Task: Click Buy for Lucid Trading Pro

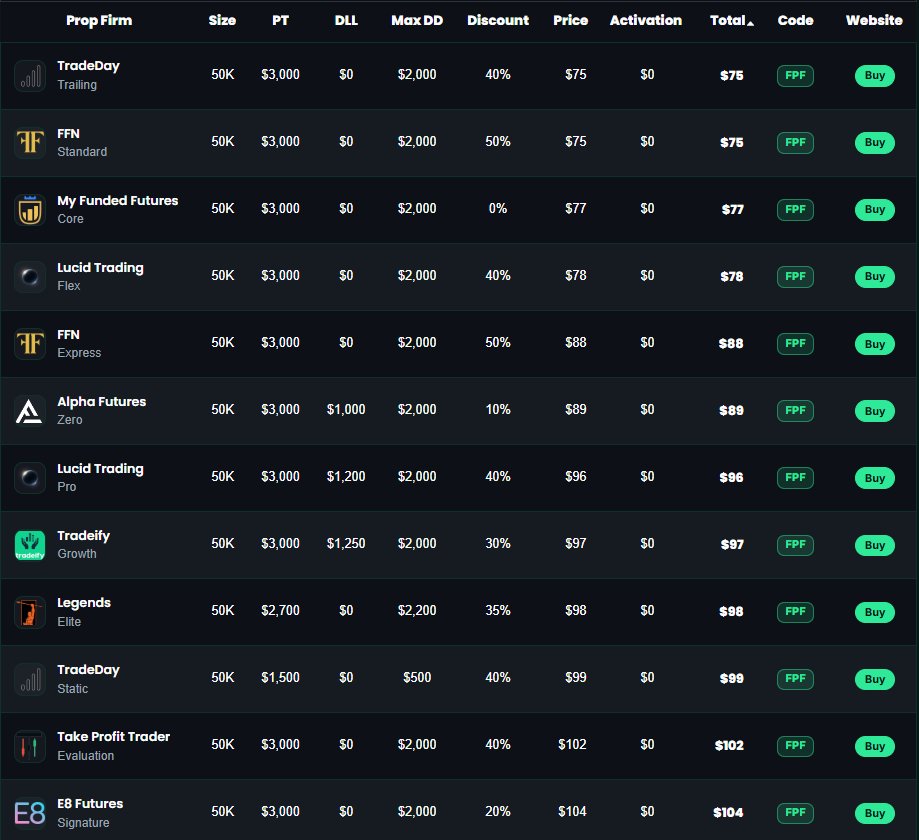Action: click(874, 477)
